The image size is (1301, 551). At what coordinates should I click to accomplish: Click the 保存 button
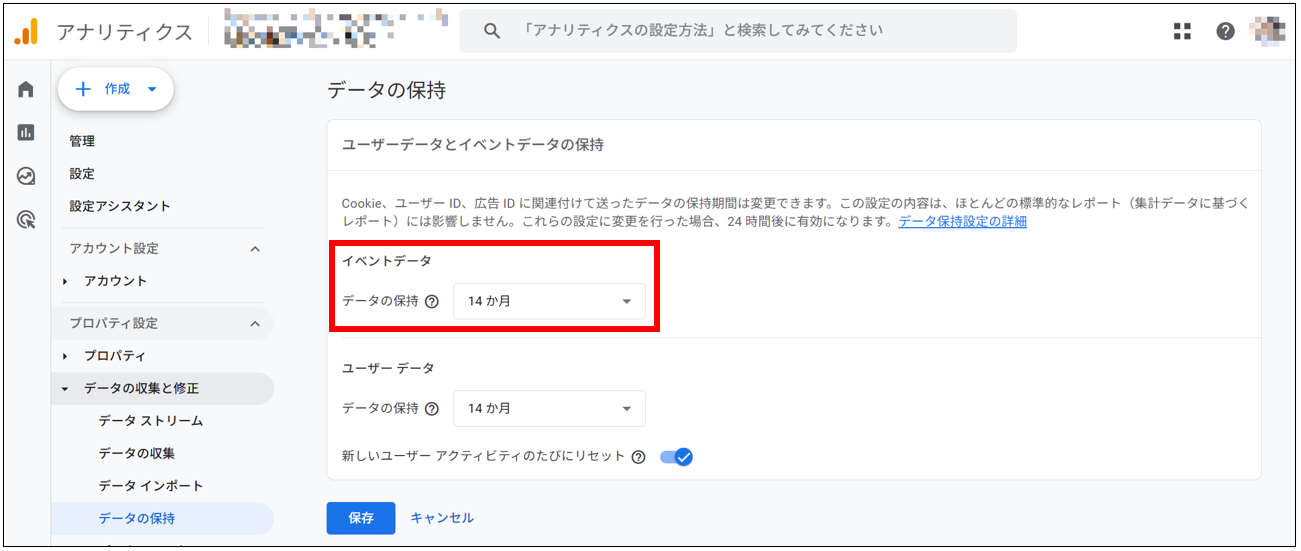click(x=361, y=518)
